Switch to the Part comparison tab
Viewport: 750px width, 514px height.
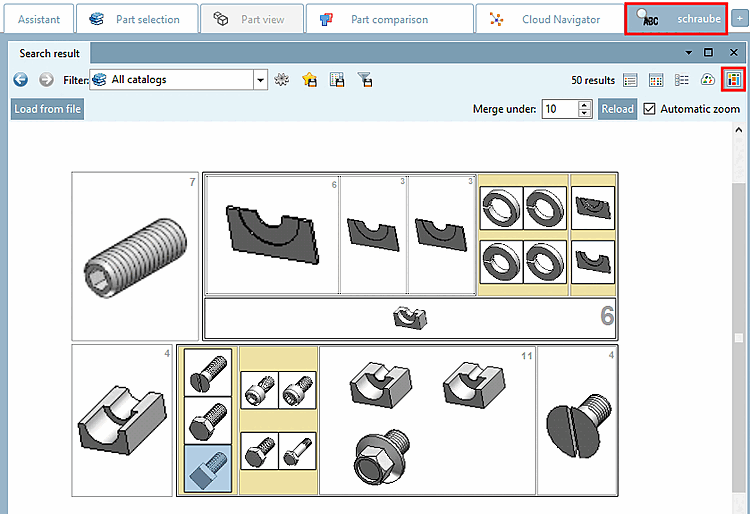click(389, 19)
